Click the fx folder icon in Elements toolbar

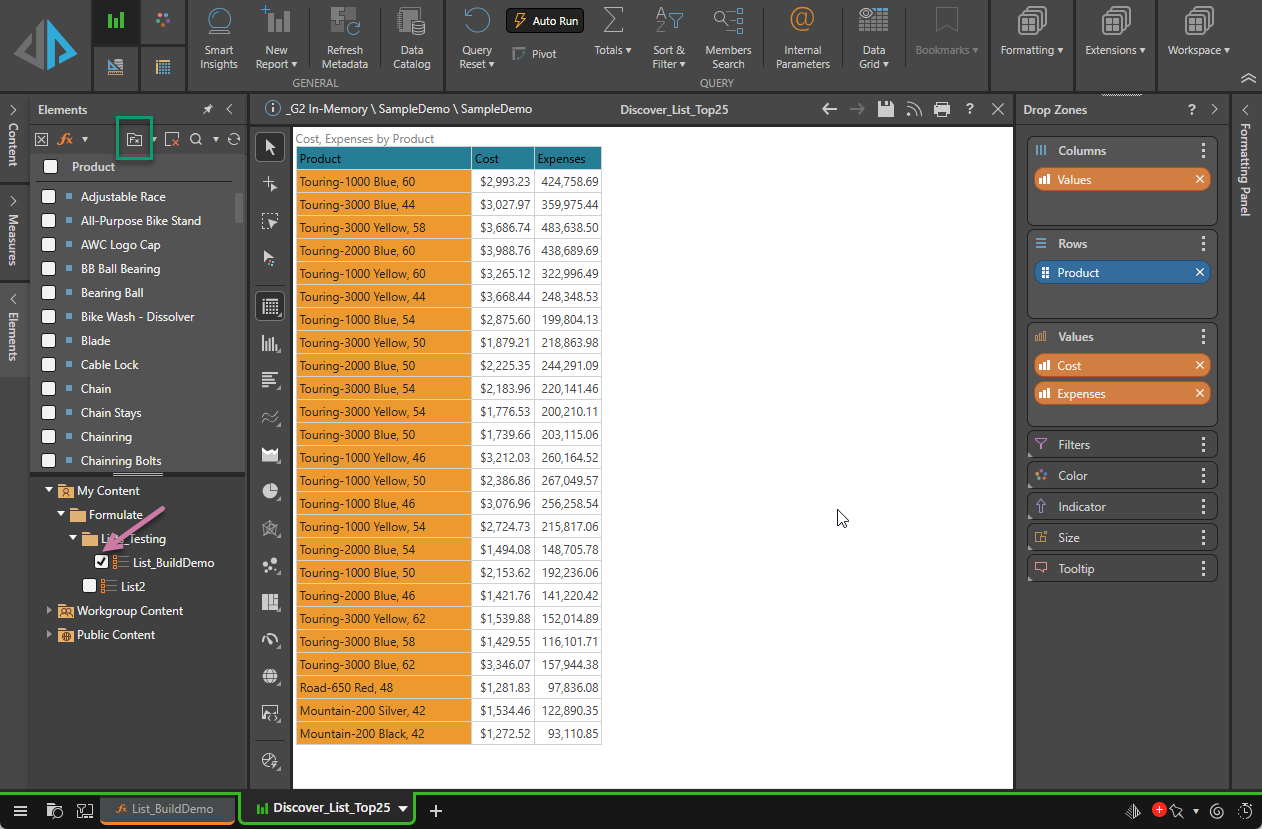click(133, 139)
